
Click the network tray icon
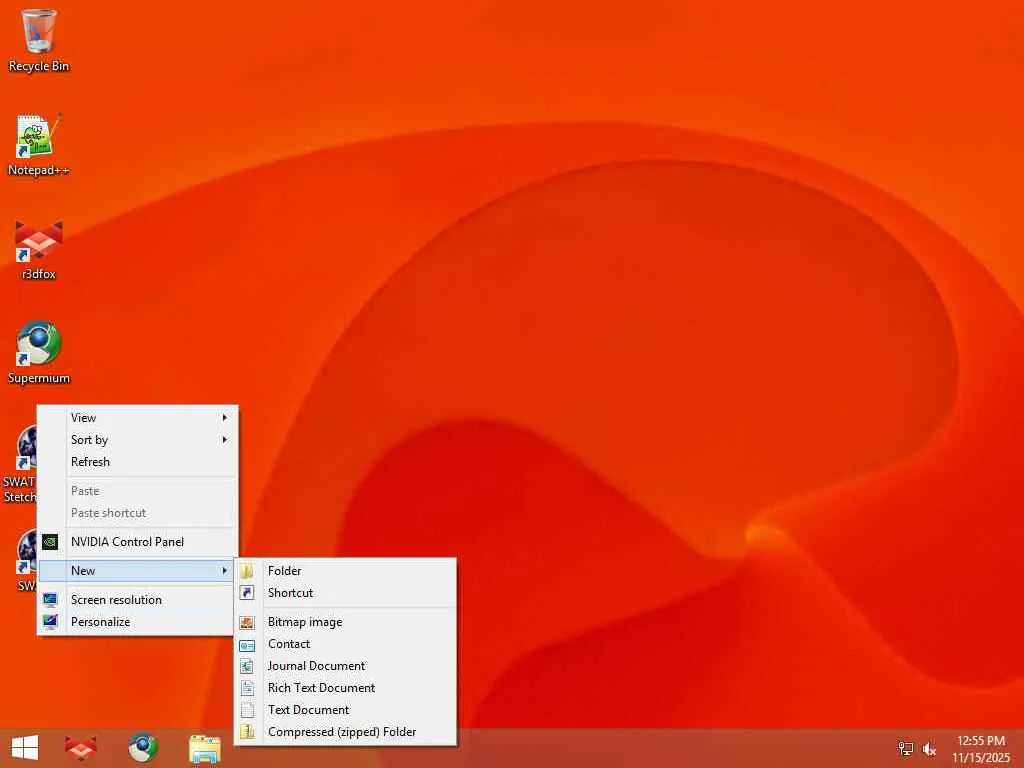pos(905,748)
